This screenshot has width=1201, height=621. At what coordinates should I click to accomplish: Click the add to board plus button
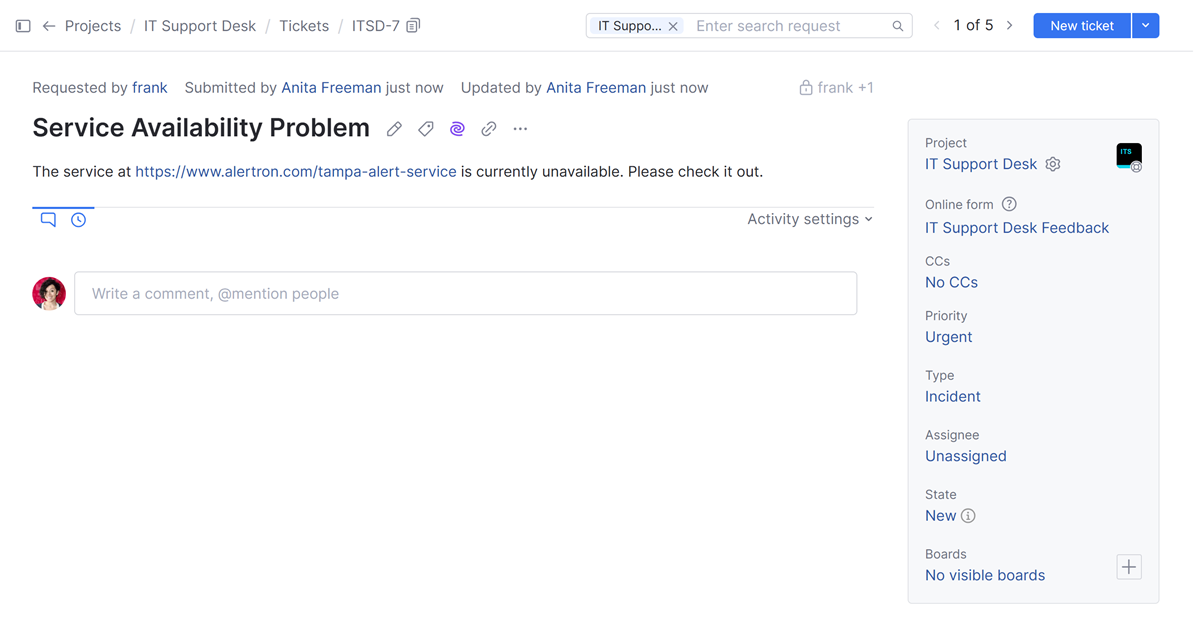pyautogui.click(x=1129, y=567)
